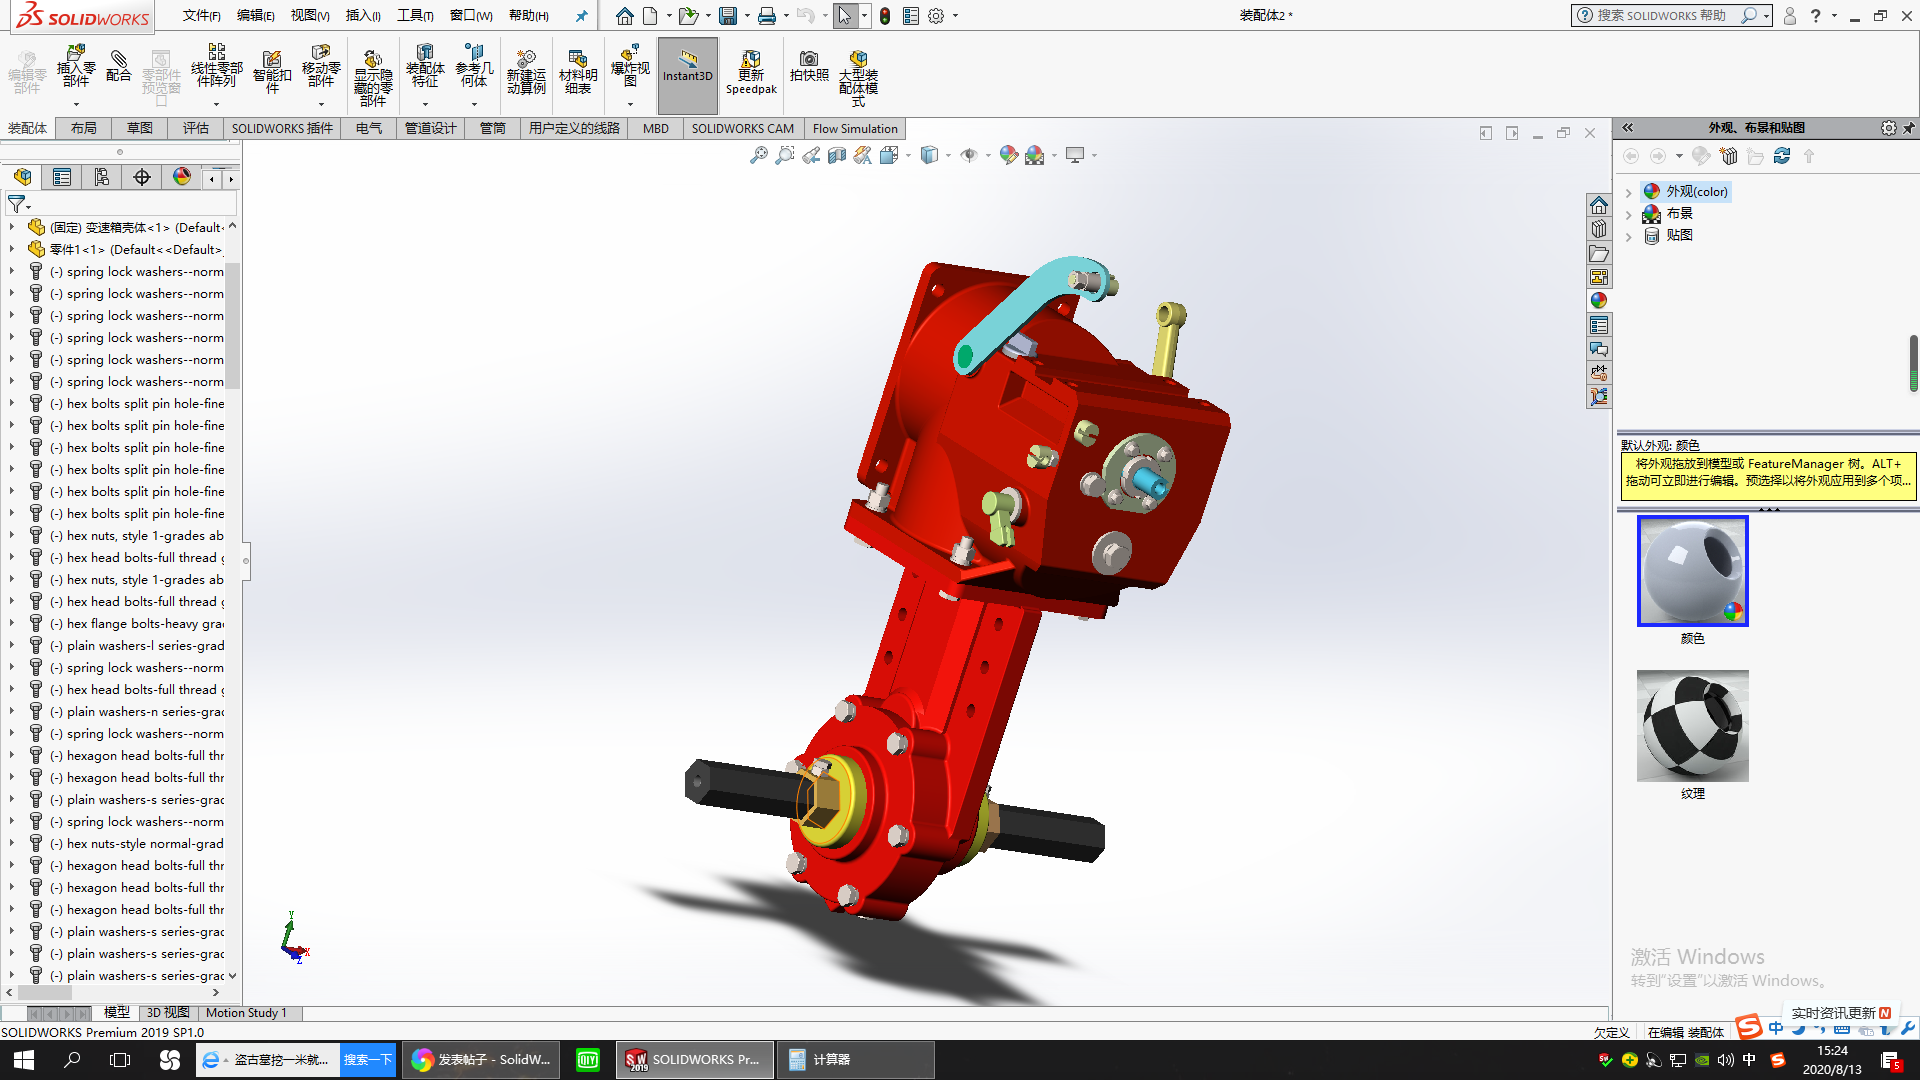Click Edit Appearance color wheel in view toolbar
1920x1080 pixels.
pos(1008,155)
